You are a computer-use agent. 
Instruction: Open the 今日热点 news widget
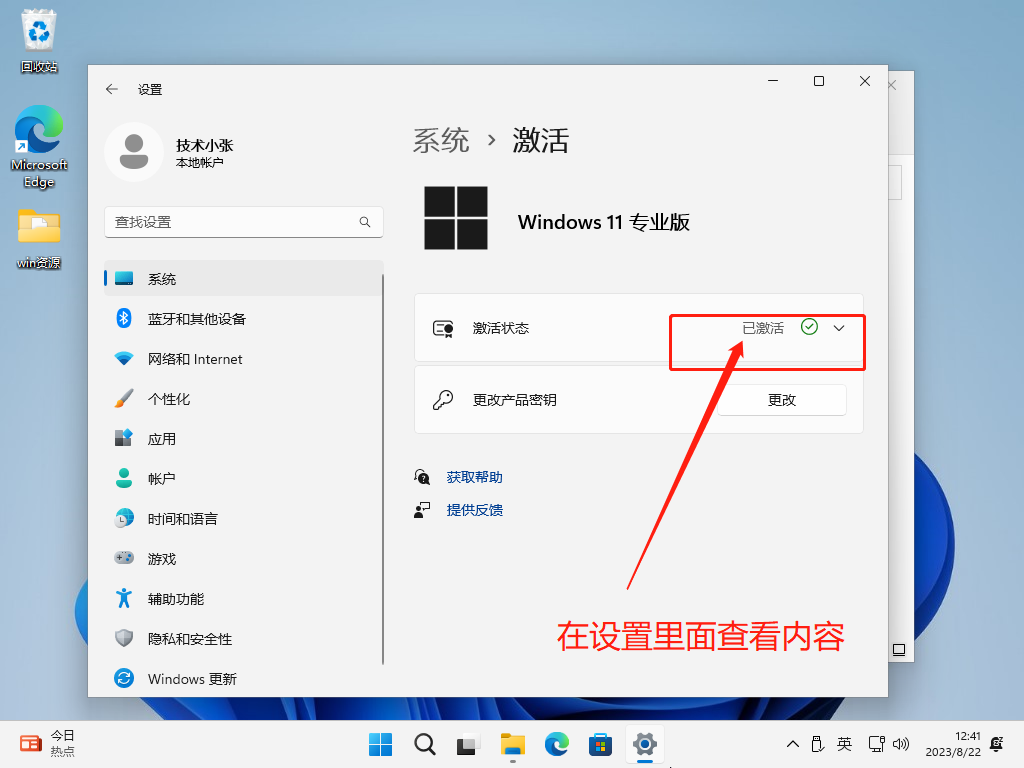click(x=47, y=743)
